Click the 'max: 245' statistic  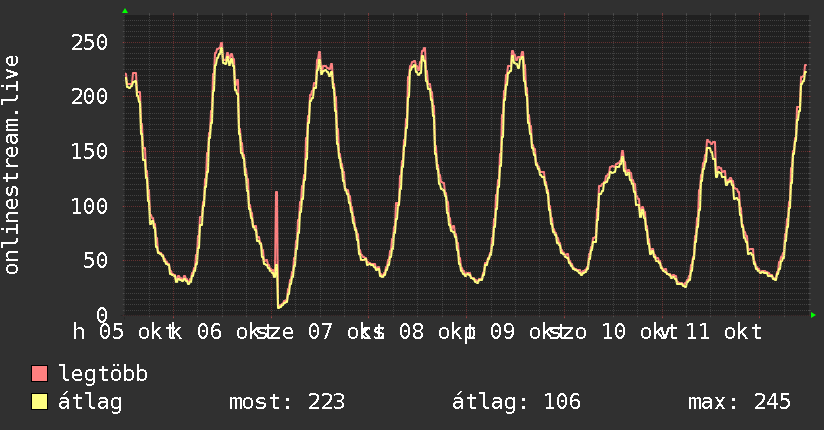[739, 402]
